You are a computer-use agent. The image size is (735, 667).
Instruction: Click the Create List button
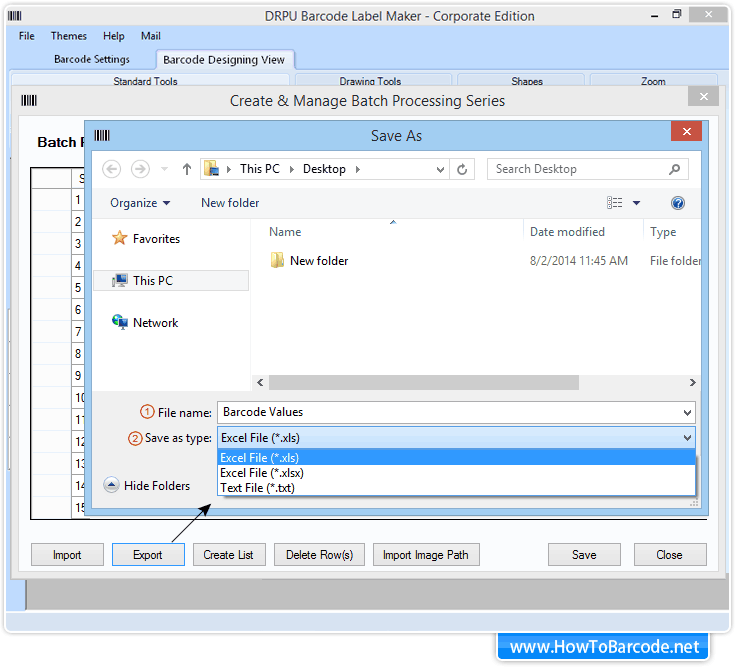click(229, 555)
